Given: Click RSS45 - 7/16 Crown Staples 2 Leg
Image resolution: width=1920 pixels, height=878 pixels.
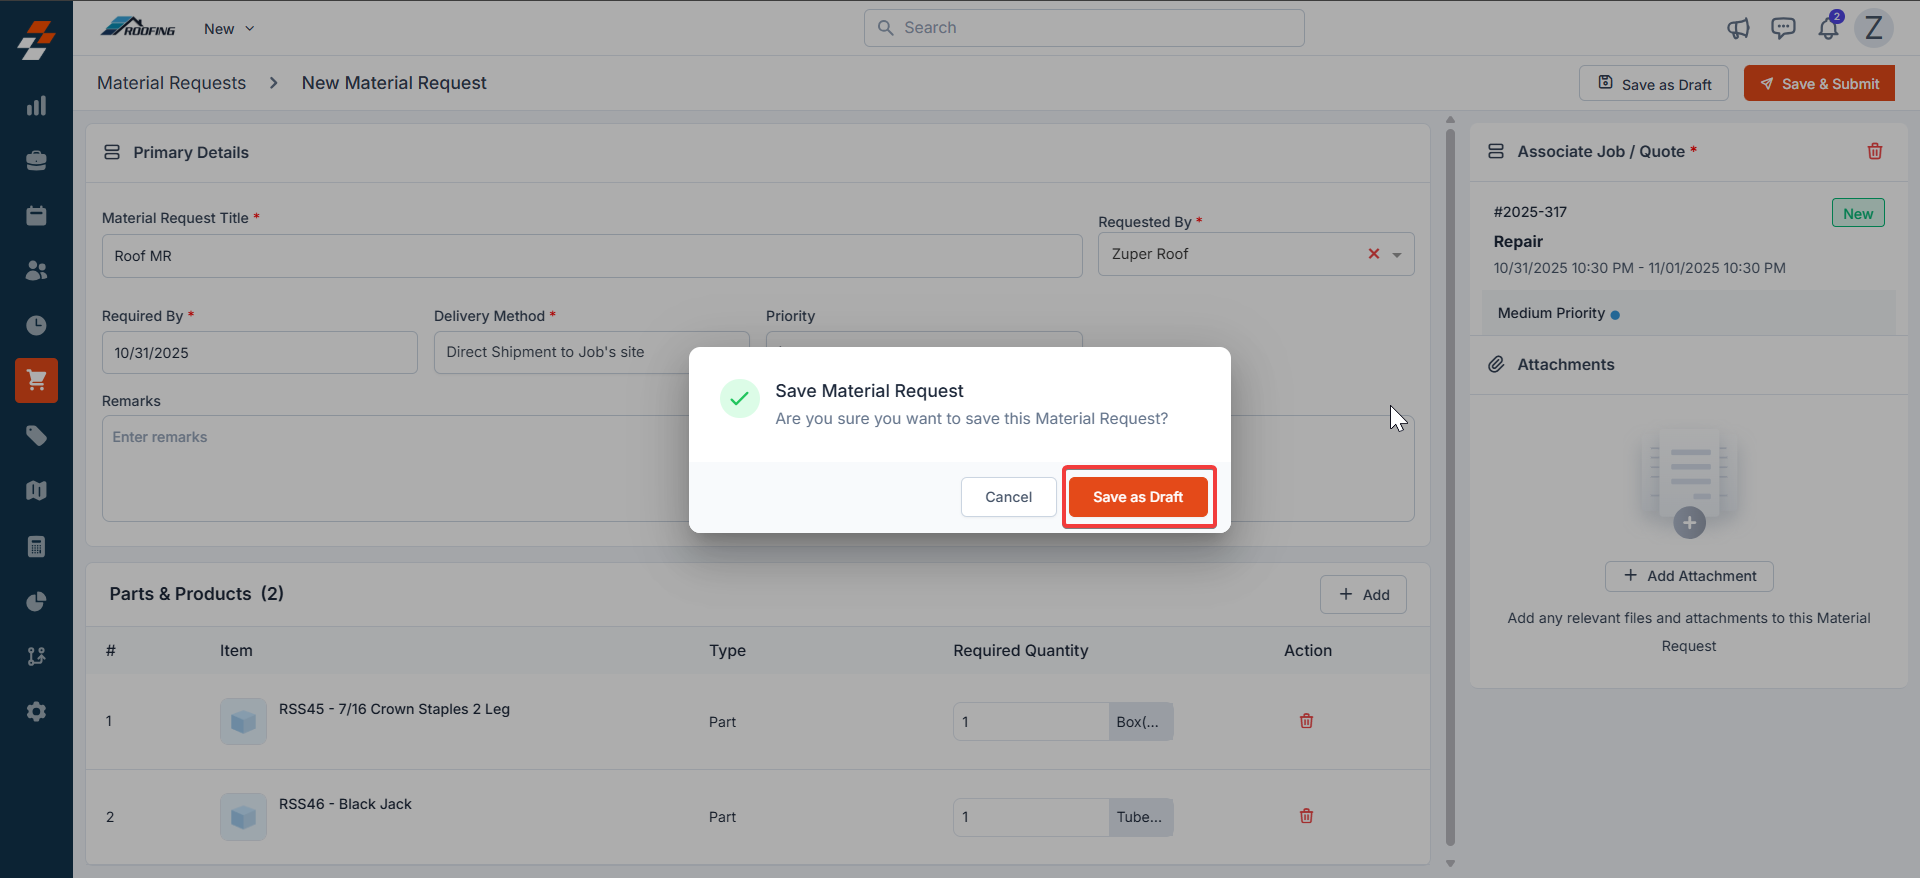Looking at the screenshot, I should pyautogui.click(x=394, y=709).
